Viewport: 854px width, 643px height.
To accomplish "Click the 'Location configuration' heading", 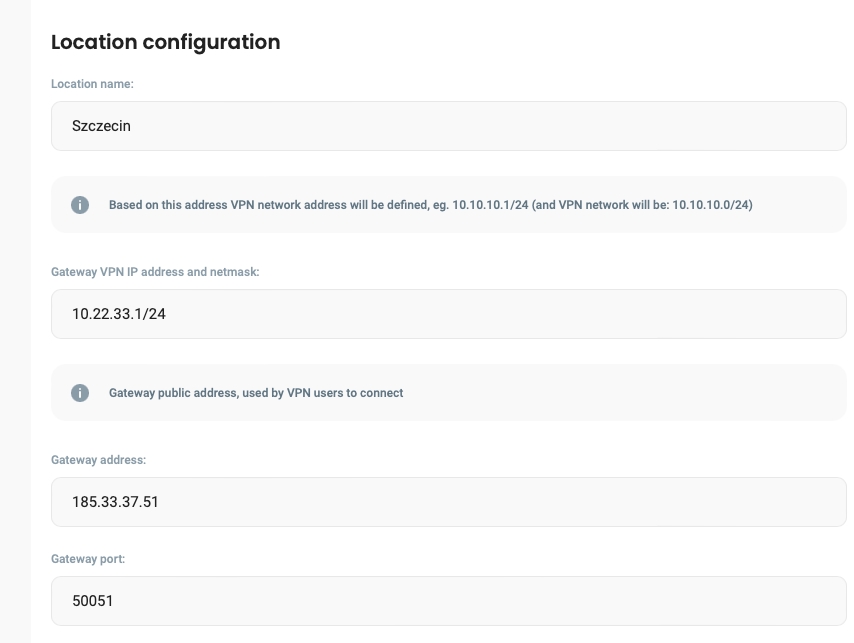I will click(165, 42).
